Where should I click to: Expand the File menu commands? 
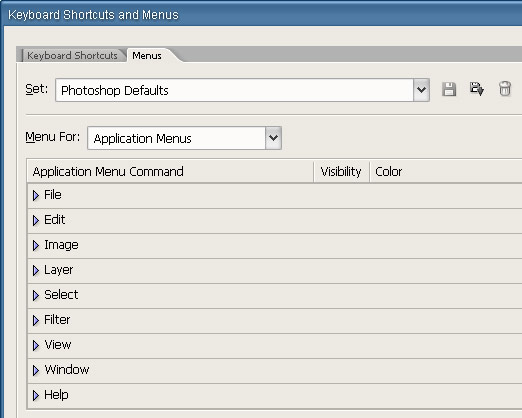click(36, 195)
